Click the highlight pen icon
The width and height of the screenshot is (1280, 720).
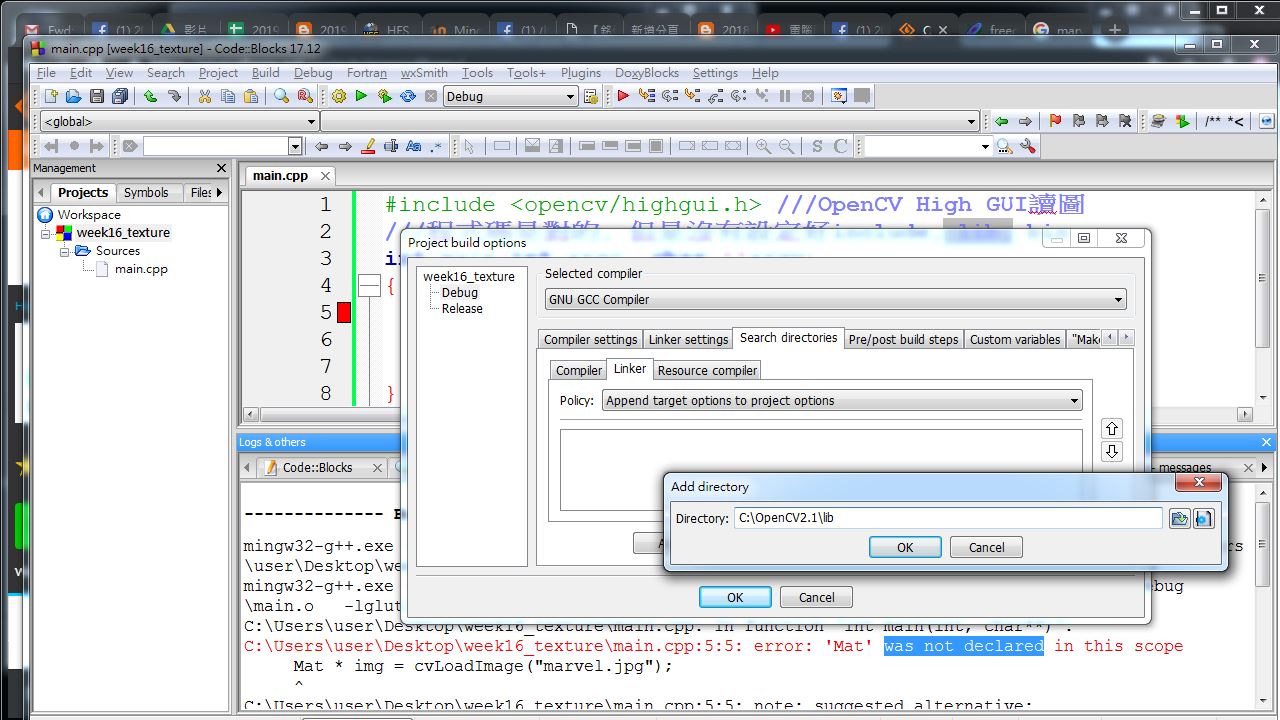coord(367,146)
